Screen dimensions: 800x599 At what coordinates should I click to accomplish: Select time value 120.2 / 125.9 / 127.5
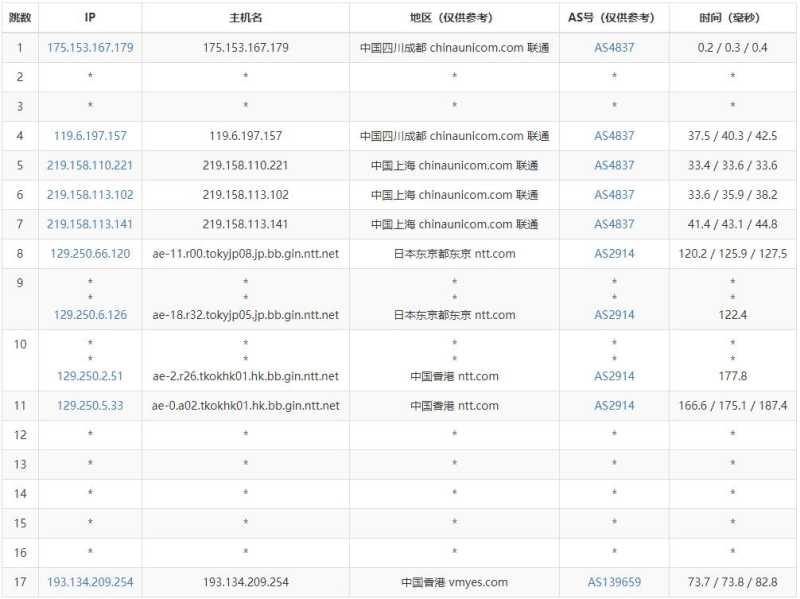[733, 254]
